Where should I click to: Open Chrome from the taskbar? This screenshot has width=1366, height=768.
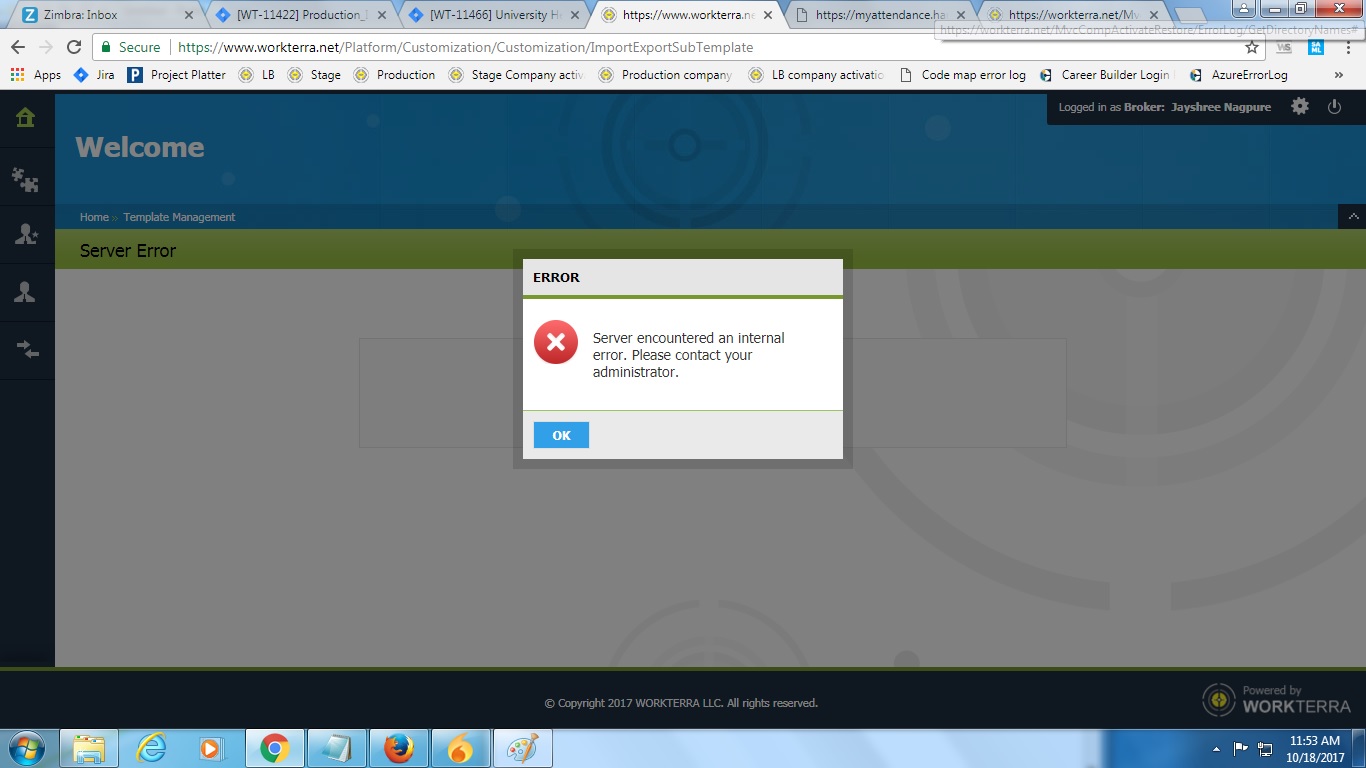tap(274, 748)
